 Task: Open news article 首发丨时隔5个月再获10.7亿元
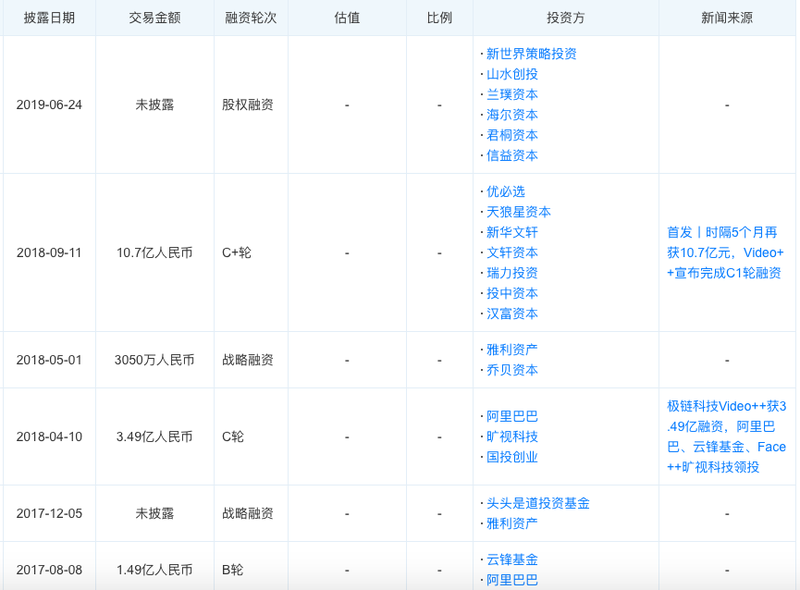725,253
